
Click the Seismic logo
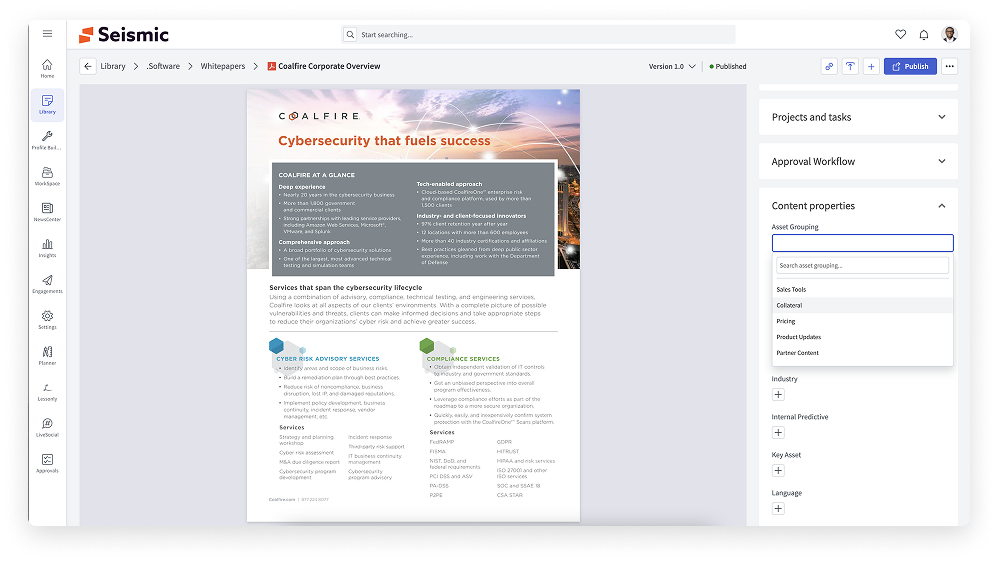[123, 34]
